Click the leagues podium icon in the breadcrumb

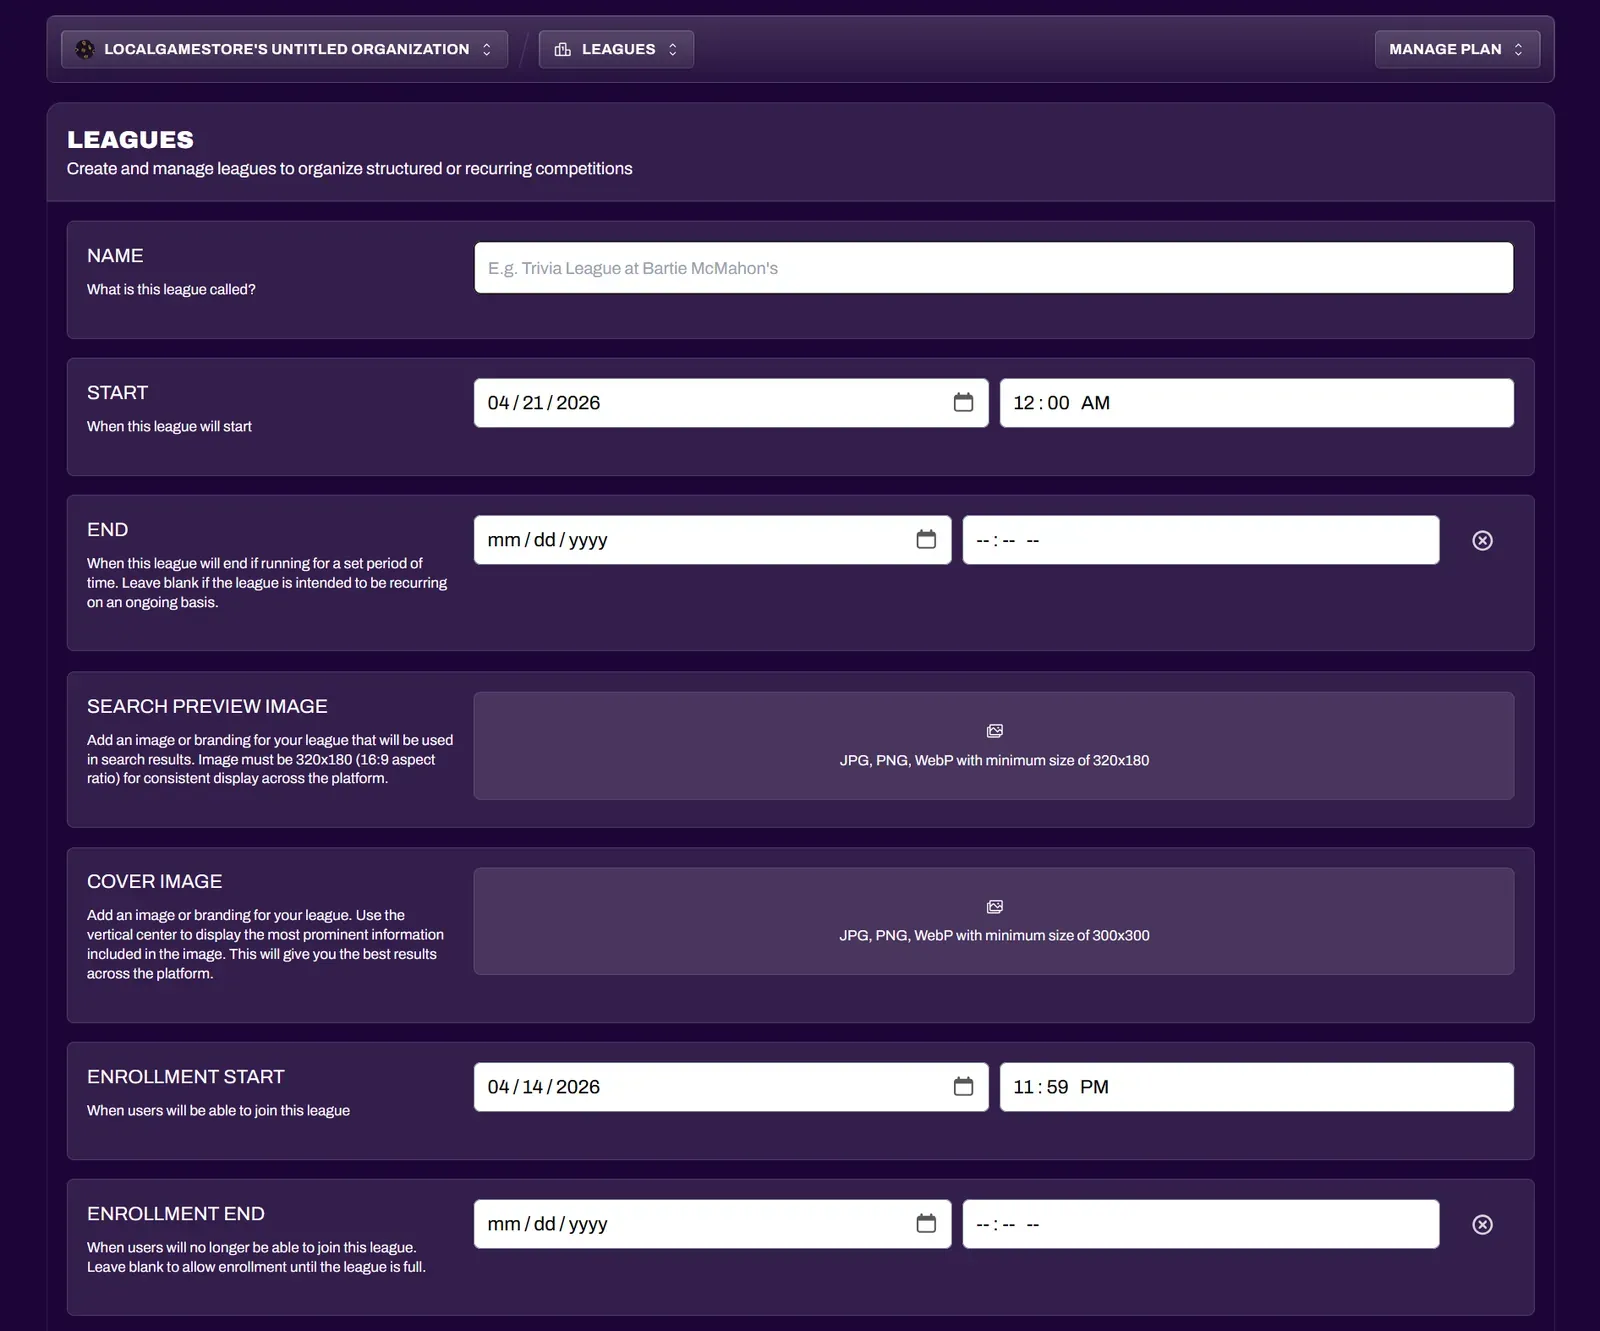coord(563,48)
